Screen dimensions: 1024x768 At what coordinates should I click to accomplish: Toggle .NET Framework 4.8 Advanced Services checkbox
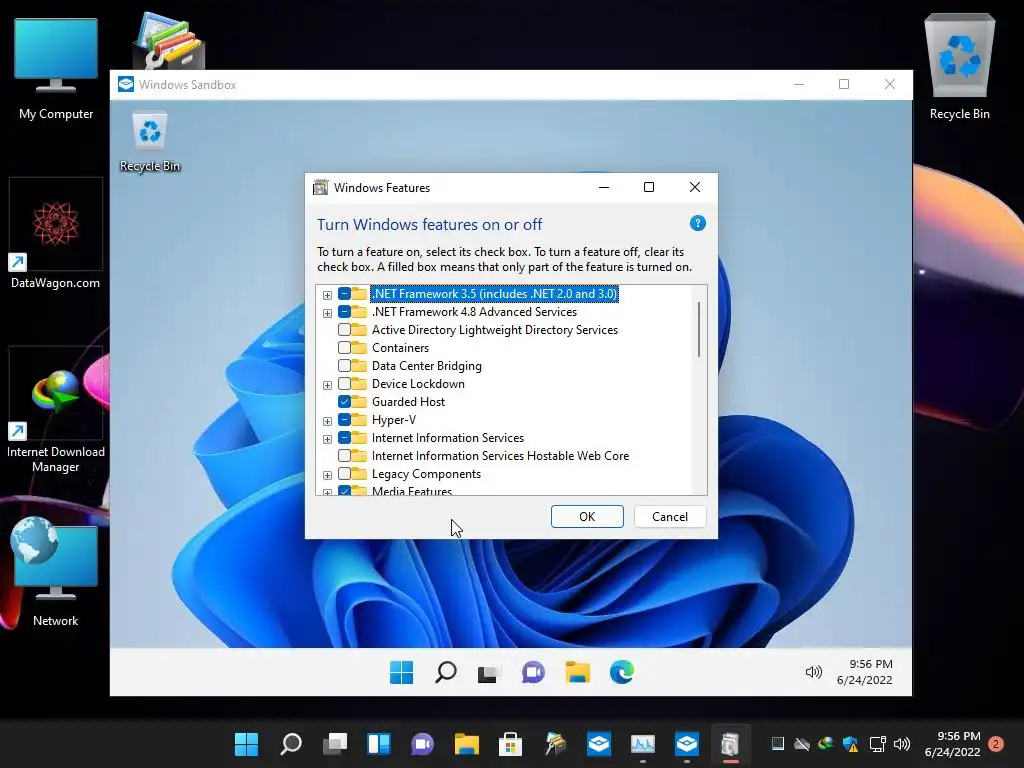pyautogui.click(x=344, y=312)
